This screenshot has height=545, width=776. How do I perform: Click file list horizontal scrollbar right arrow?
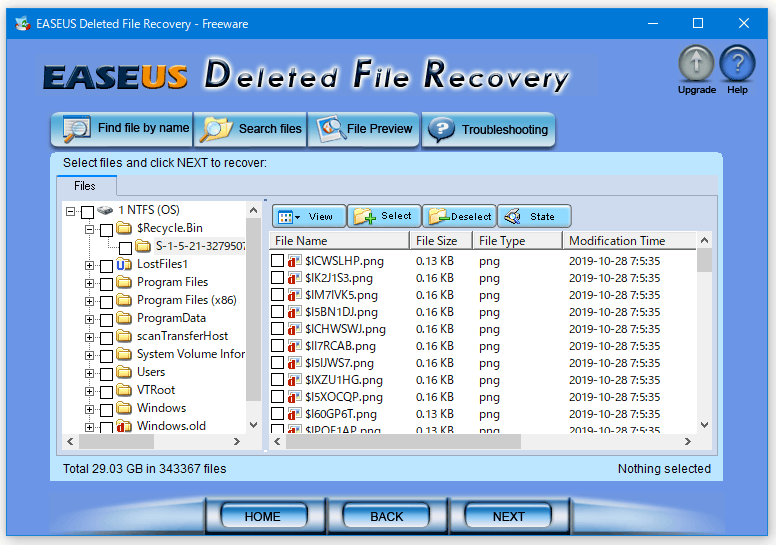tap(688, 442)
